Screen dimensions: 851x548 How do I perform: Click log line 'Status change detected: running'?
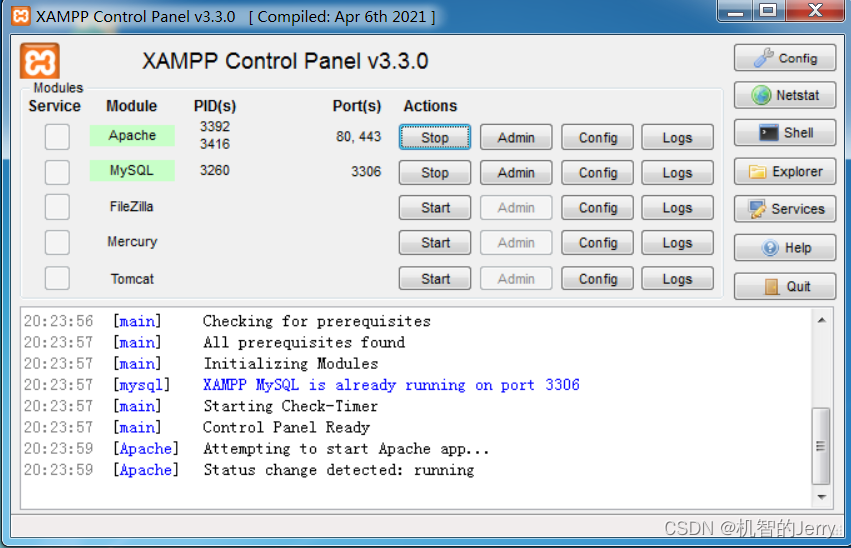[x=339, y=470]
